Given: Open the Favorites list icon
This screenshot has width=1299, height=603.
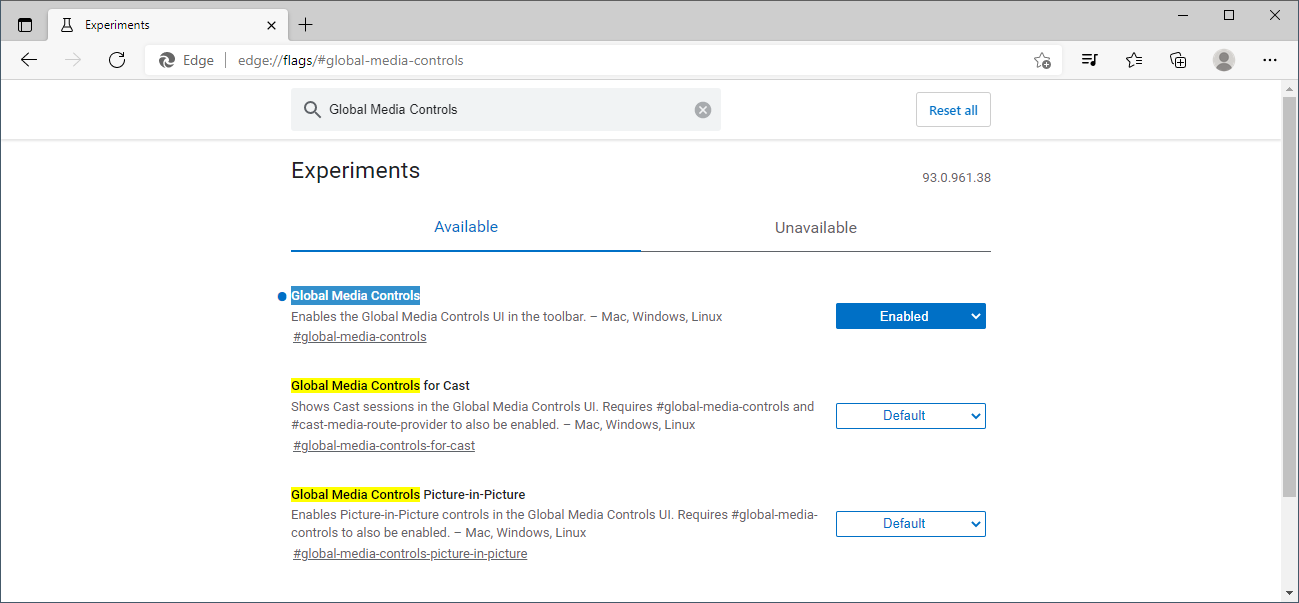Looking at the screenshot, I should (x=1134, y=60).
